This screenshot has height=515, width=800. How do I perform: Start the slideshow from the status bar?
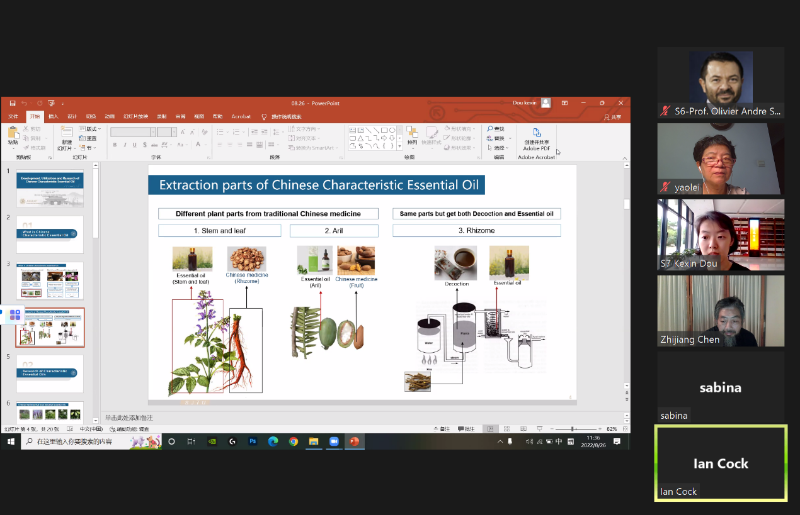pyautogui.click(x=540, y=429)
